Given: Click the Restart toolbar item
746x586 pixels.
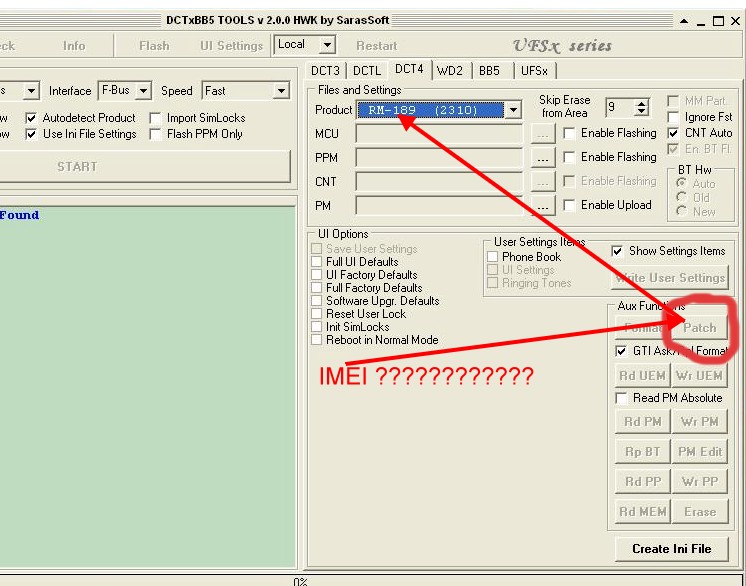Looking at the screenshot, I should click(x=376, y=46).
